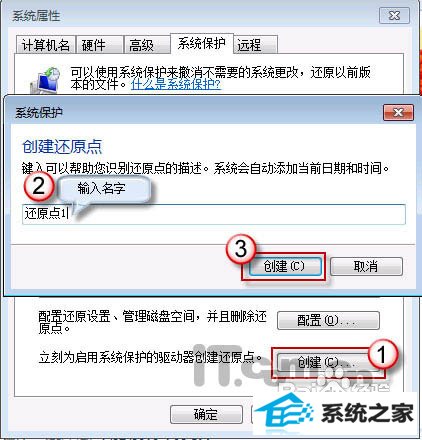Click 创建(C) button beside 取消
422x440 pixels.
(286, 266)
